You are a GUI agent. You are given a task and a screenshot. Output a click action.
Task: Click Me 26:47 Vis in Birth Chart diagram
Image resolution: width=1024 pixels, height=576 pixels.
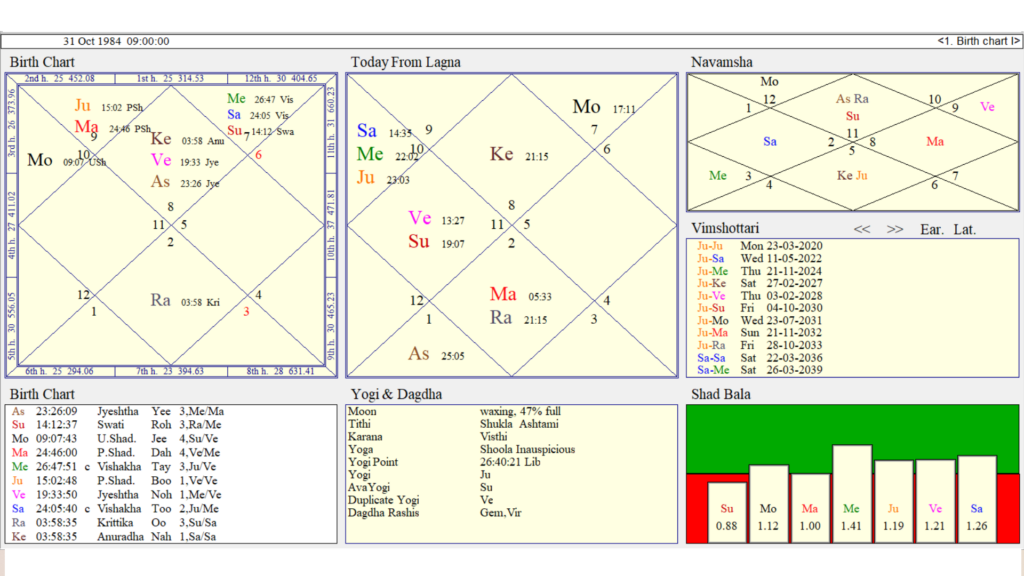click(x=260, y=99)
